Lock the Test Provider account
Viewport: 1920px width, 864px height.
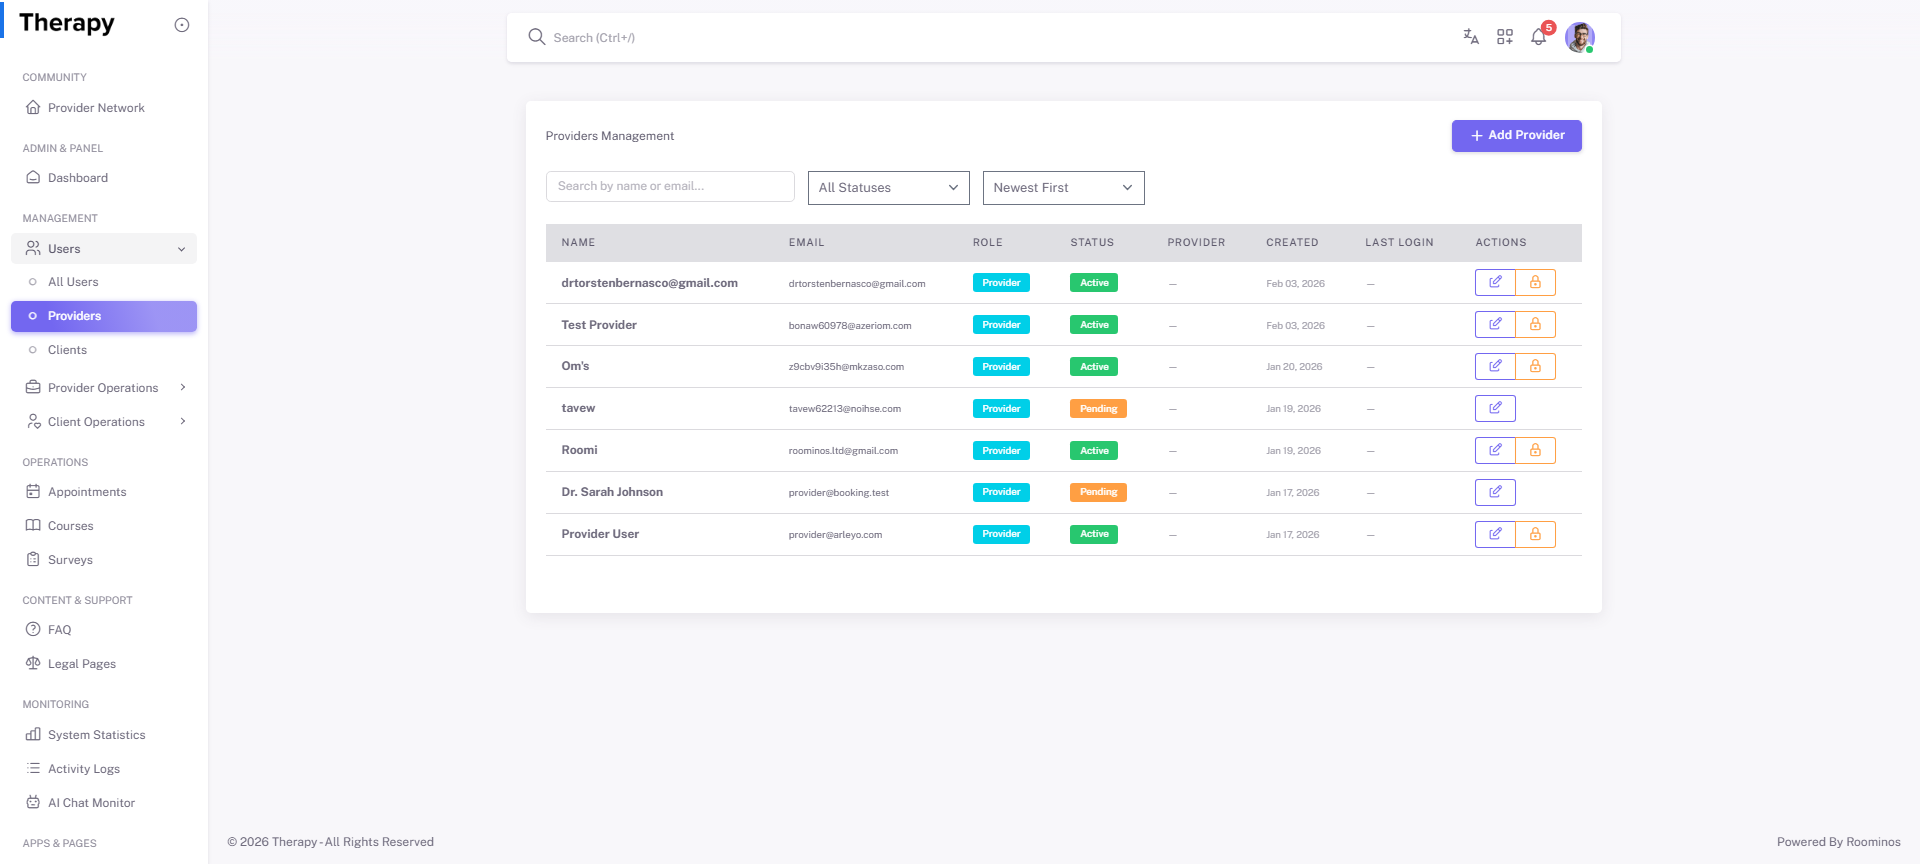(1535, 325)
